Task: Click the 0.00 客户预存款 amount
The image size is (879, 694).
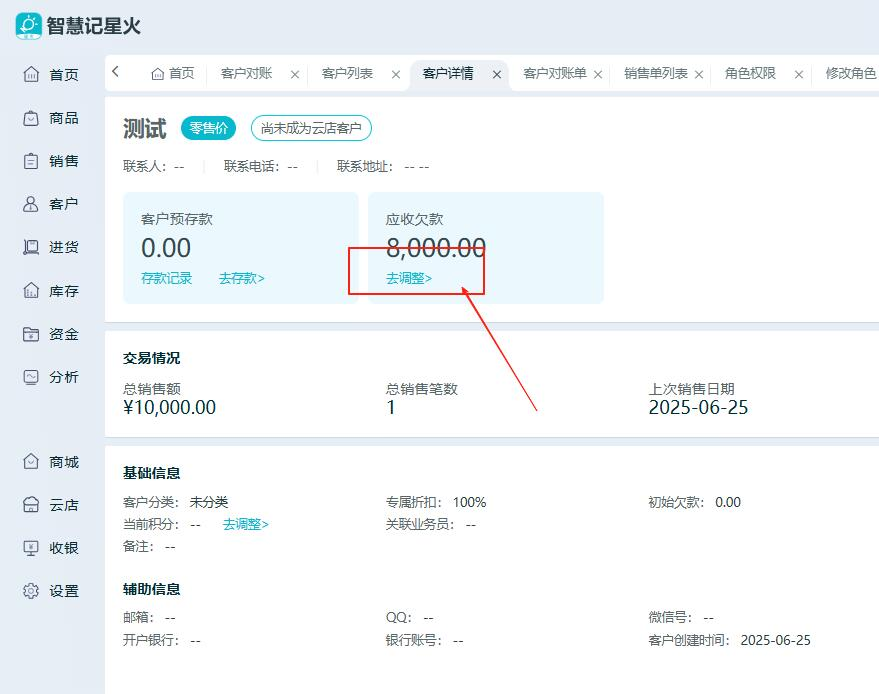Action: coord(166,248)
